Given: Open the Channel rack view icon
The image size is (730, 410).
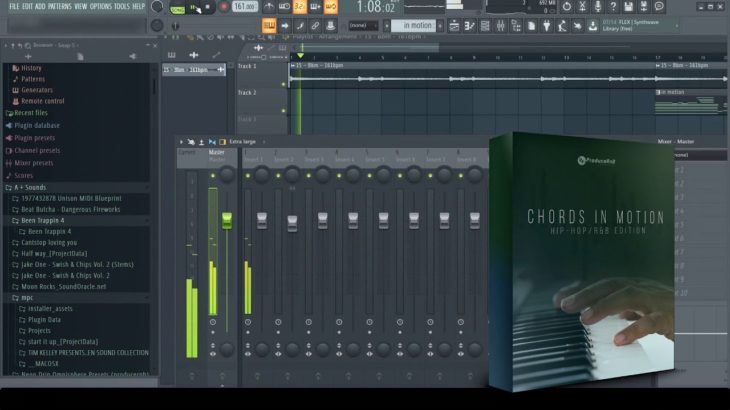Looking at the screenshot, I should click(485, 26).
